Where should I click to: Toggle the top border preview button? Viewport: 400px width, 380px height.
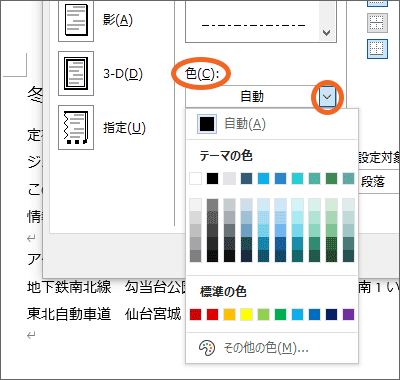(377, 3)
